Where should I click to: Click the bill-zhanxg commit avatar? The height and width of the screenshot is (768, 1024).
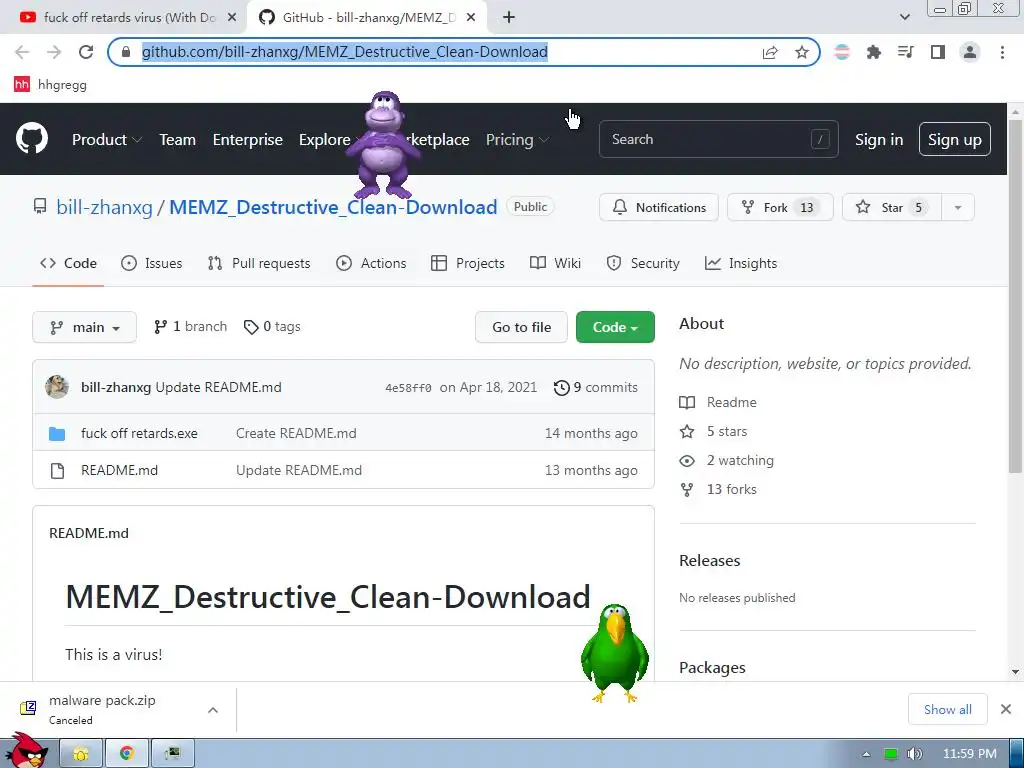tap(57, 387)
